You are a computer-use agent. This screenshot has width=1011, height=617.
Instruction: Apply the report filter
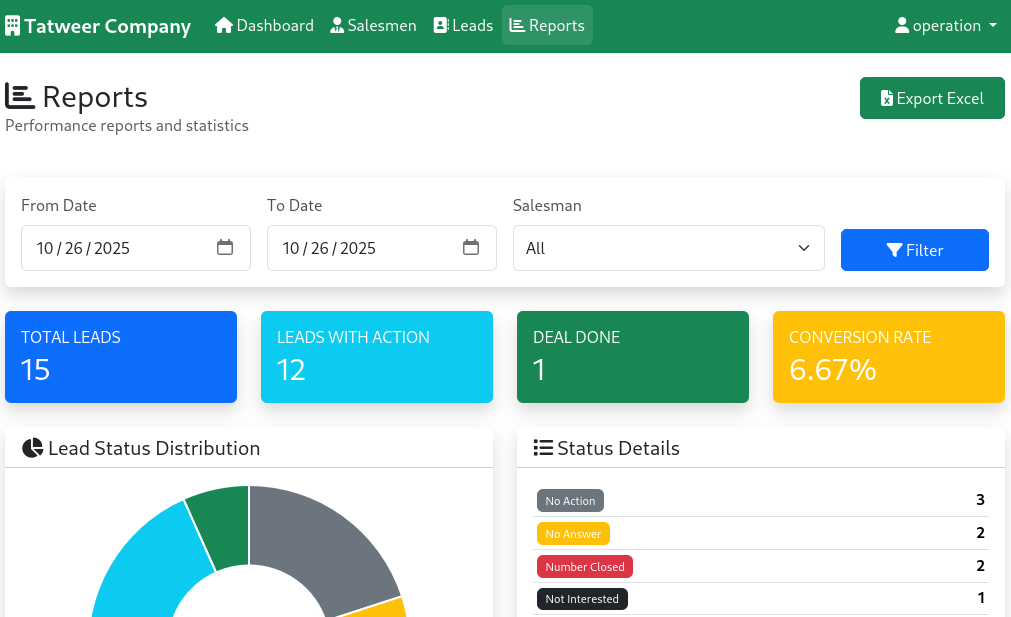pos(914,250)
